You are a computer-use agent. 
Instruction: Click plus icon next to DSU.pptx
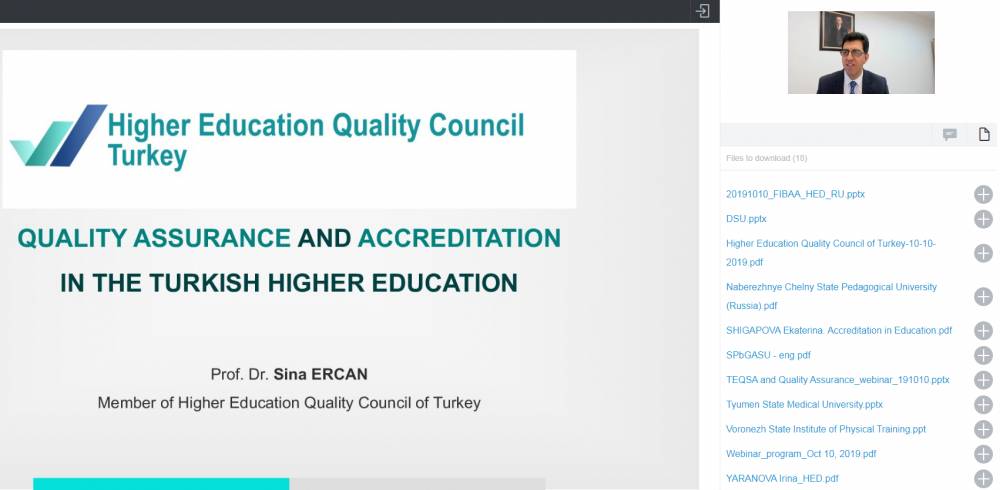[x=983, y=219]
